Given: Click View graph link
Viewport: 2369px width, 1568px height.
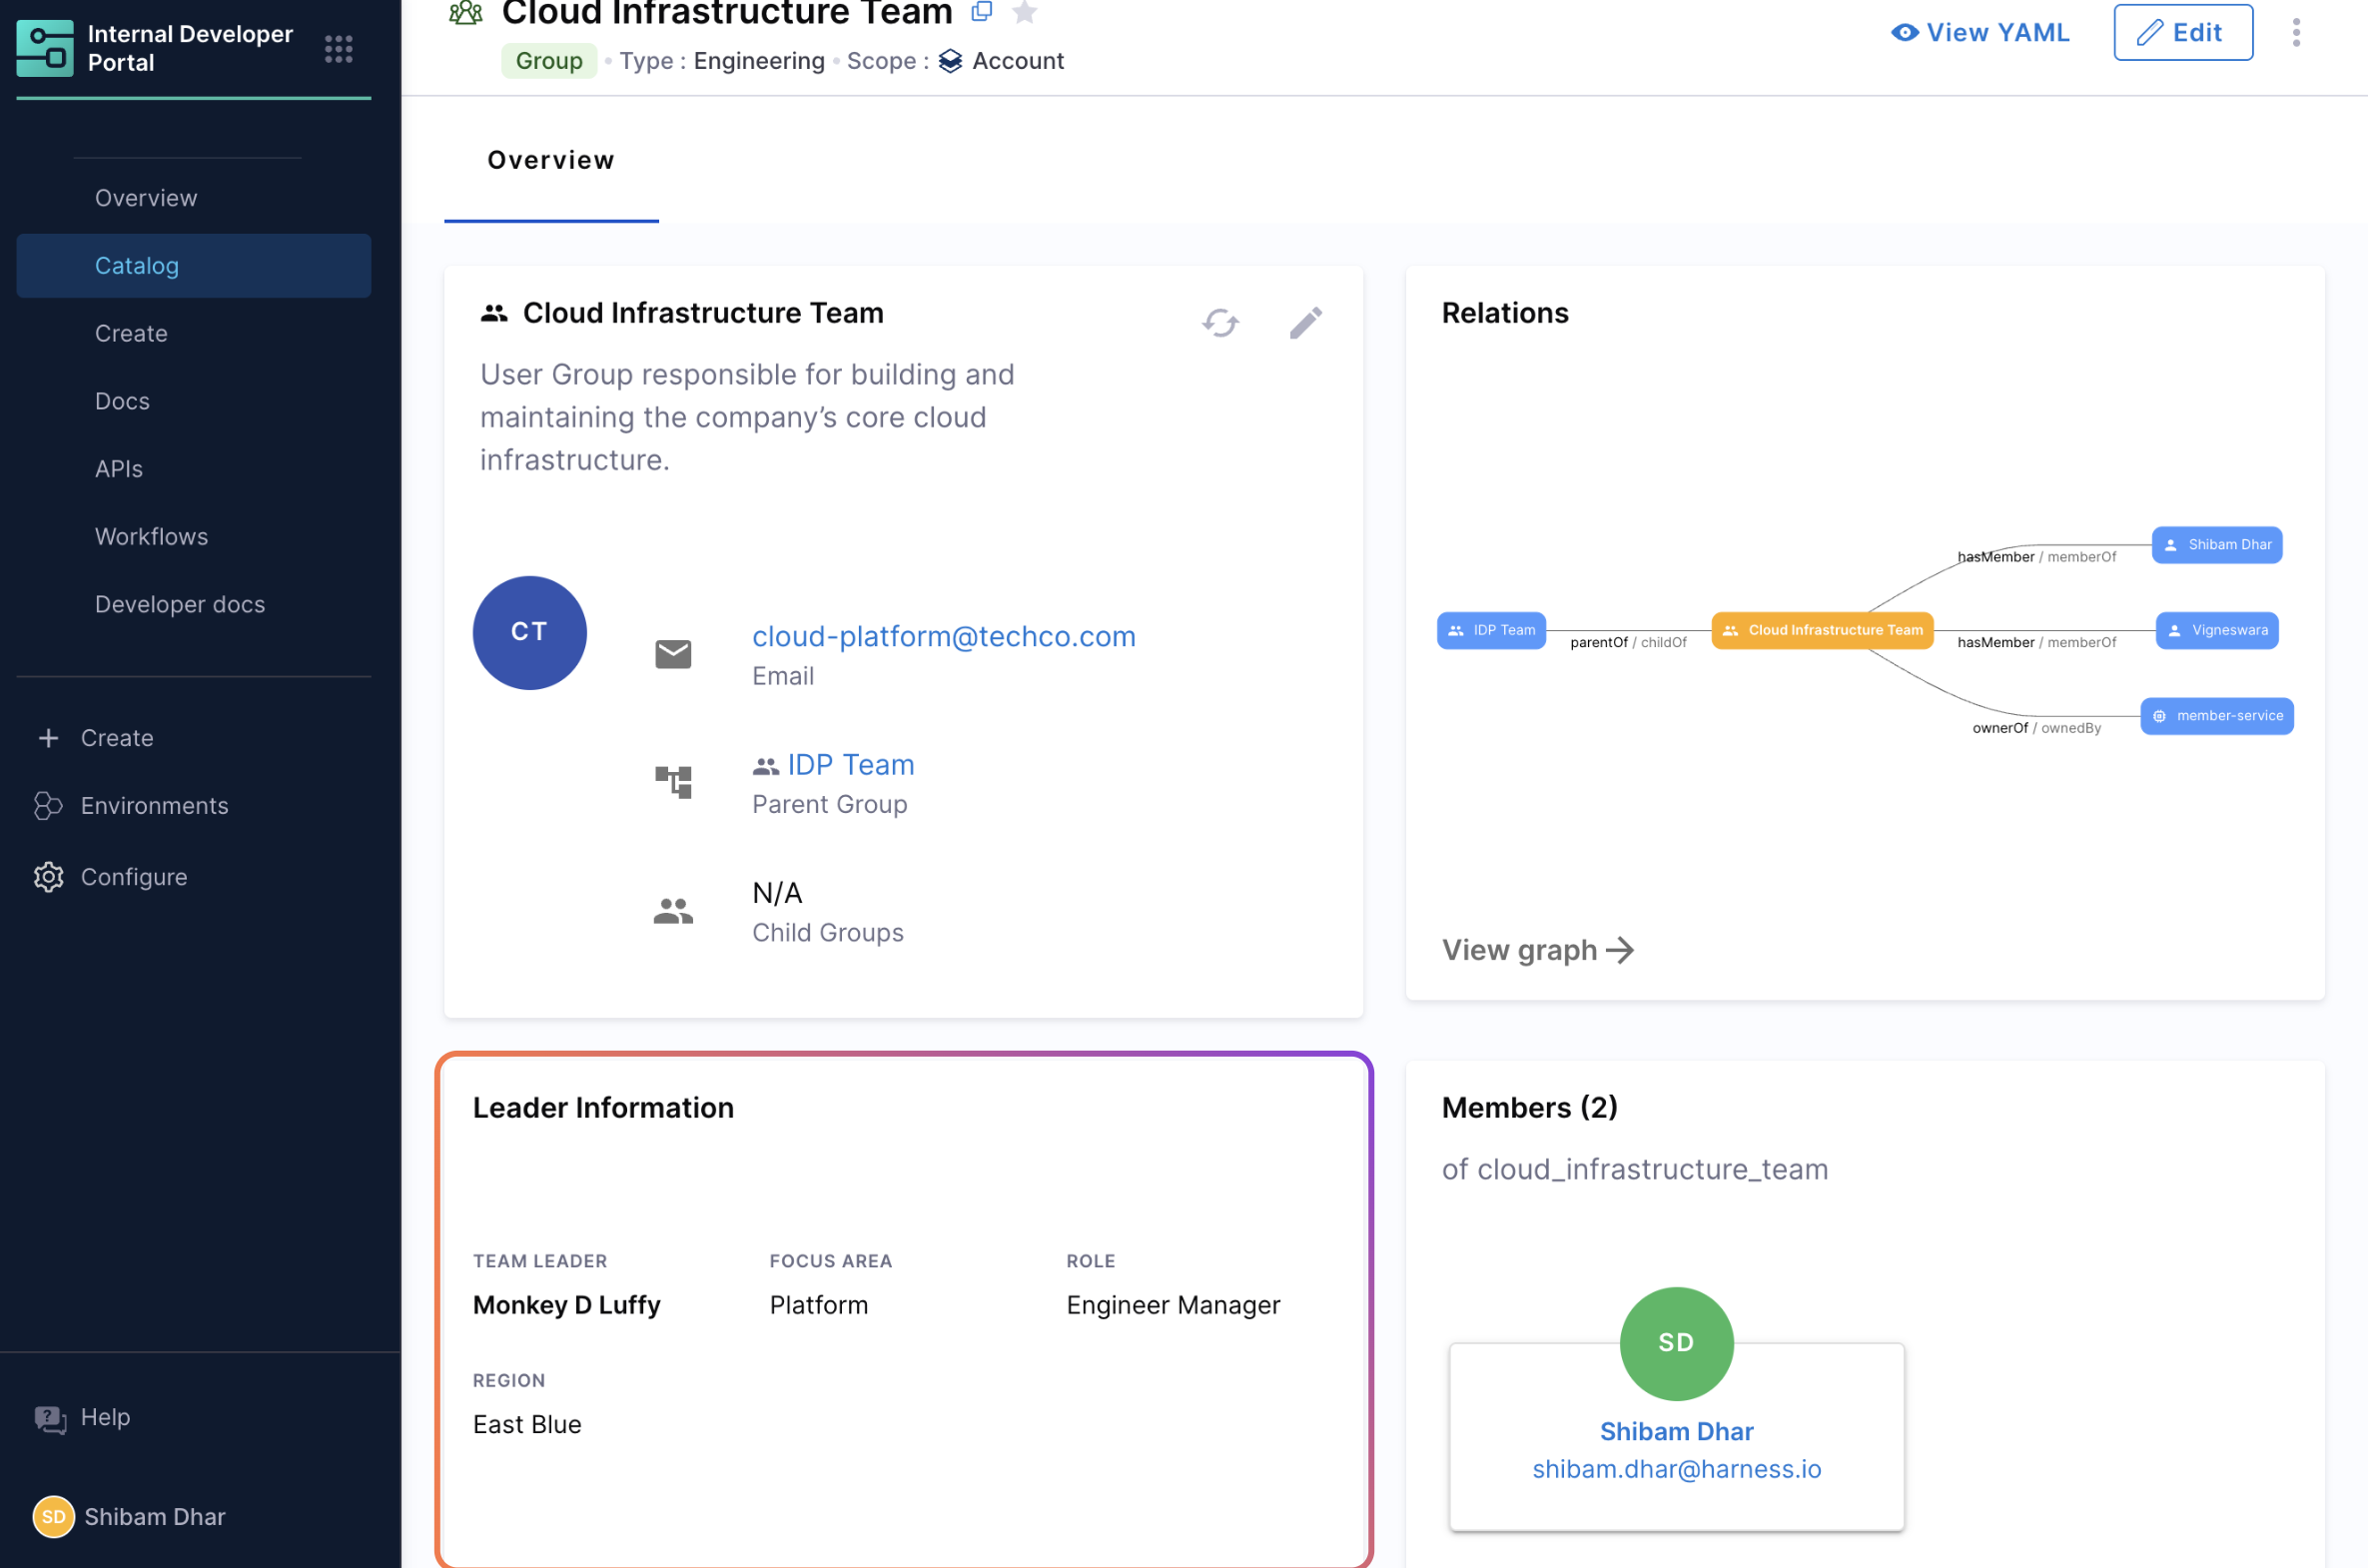Looking at the screenshot, I should pyautogui.click(x=1537, y=950).
